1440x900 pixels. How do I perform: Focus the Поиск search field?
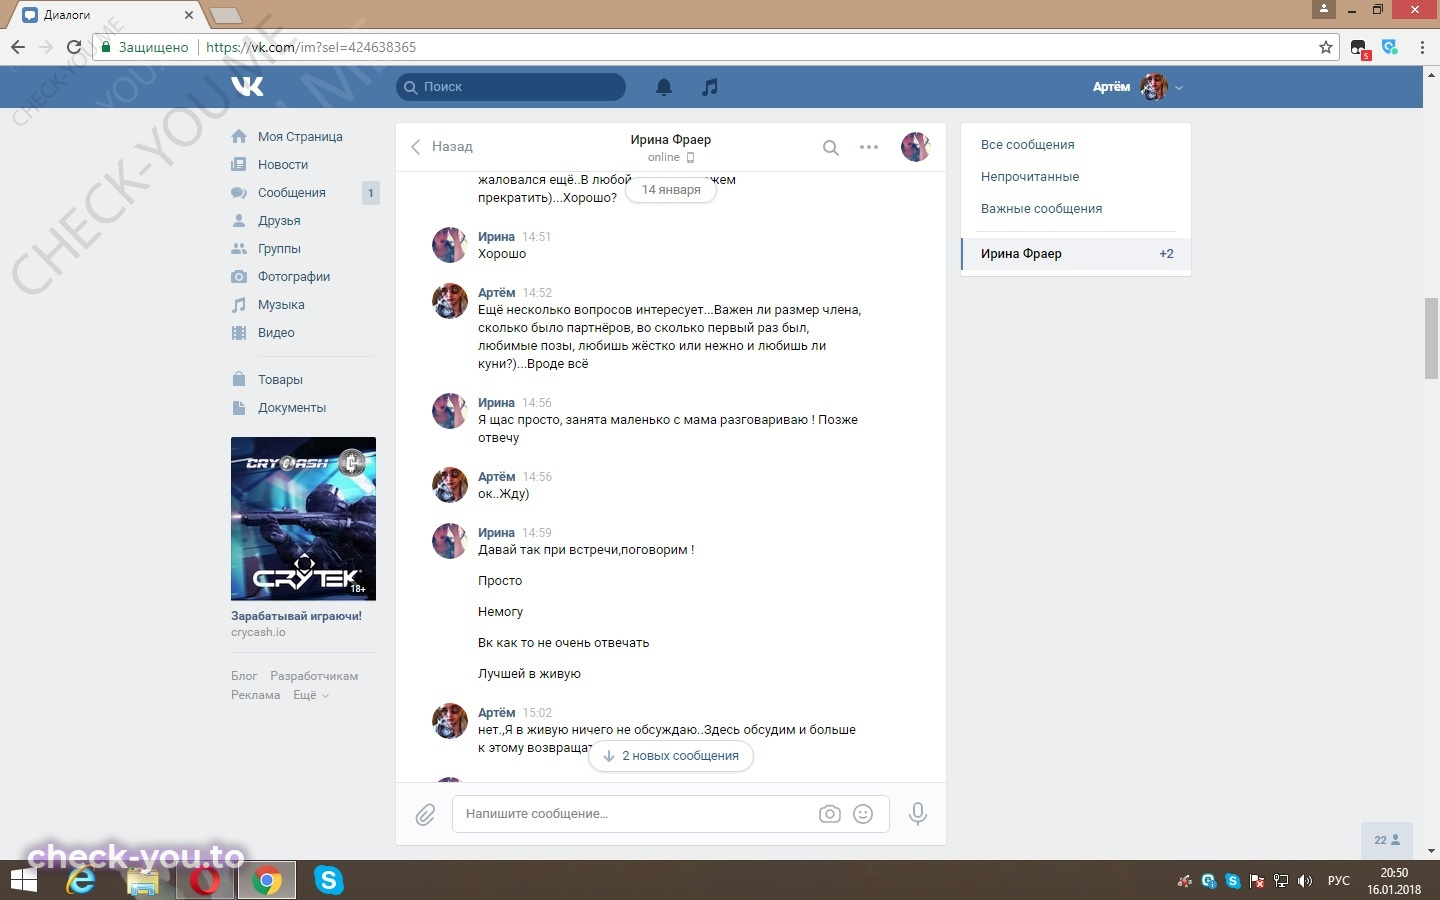pyautogui.click(x=511, y=87)
